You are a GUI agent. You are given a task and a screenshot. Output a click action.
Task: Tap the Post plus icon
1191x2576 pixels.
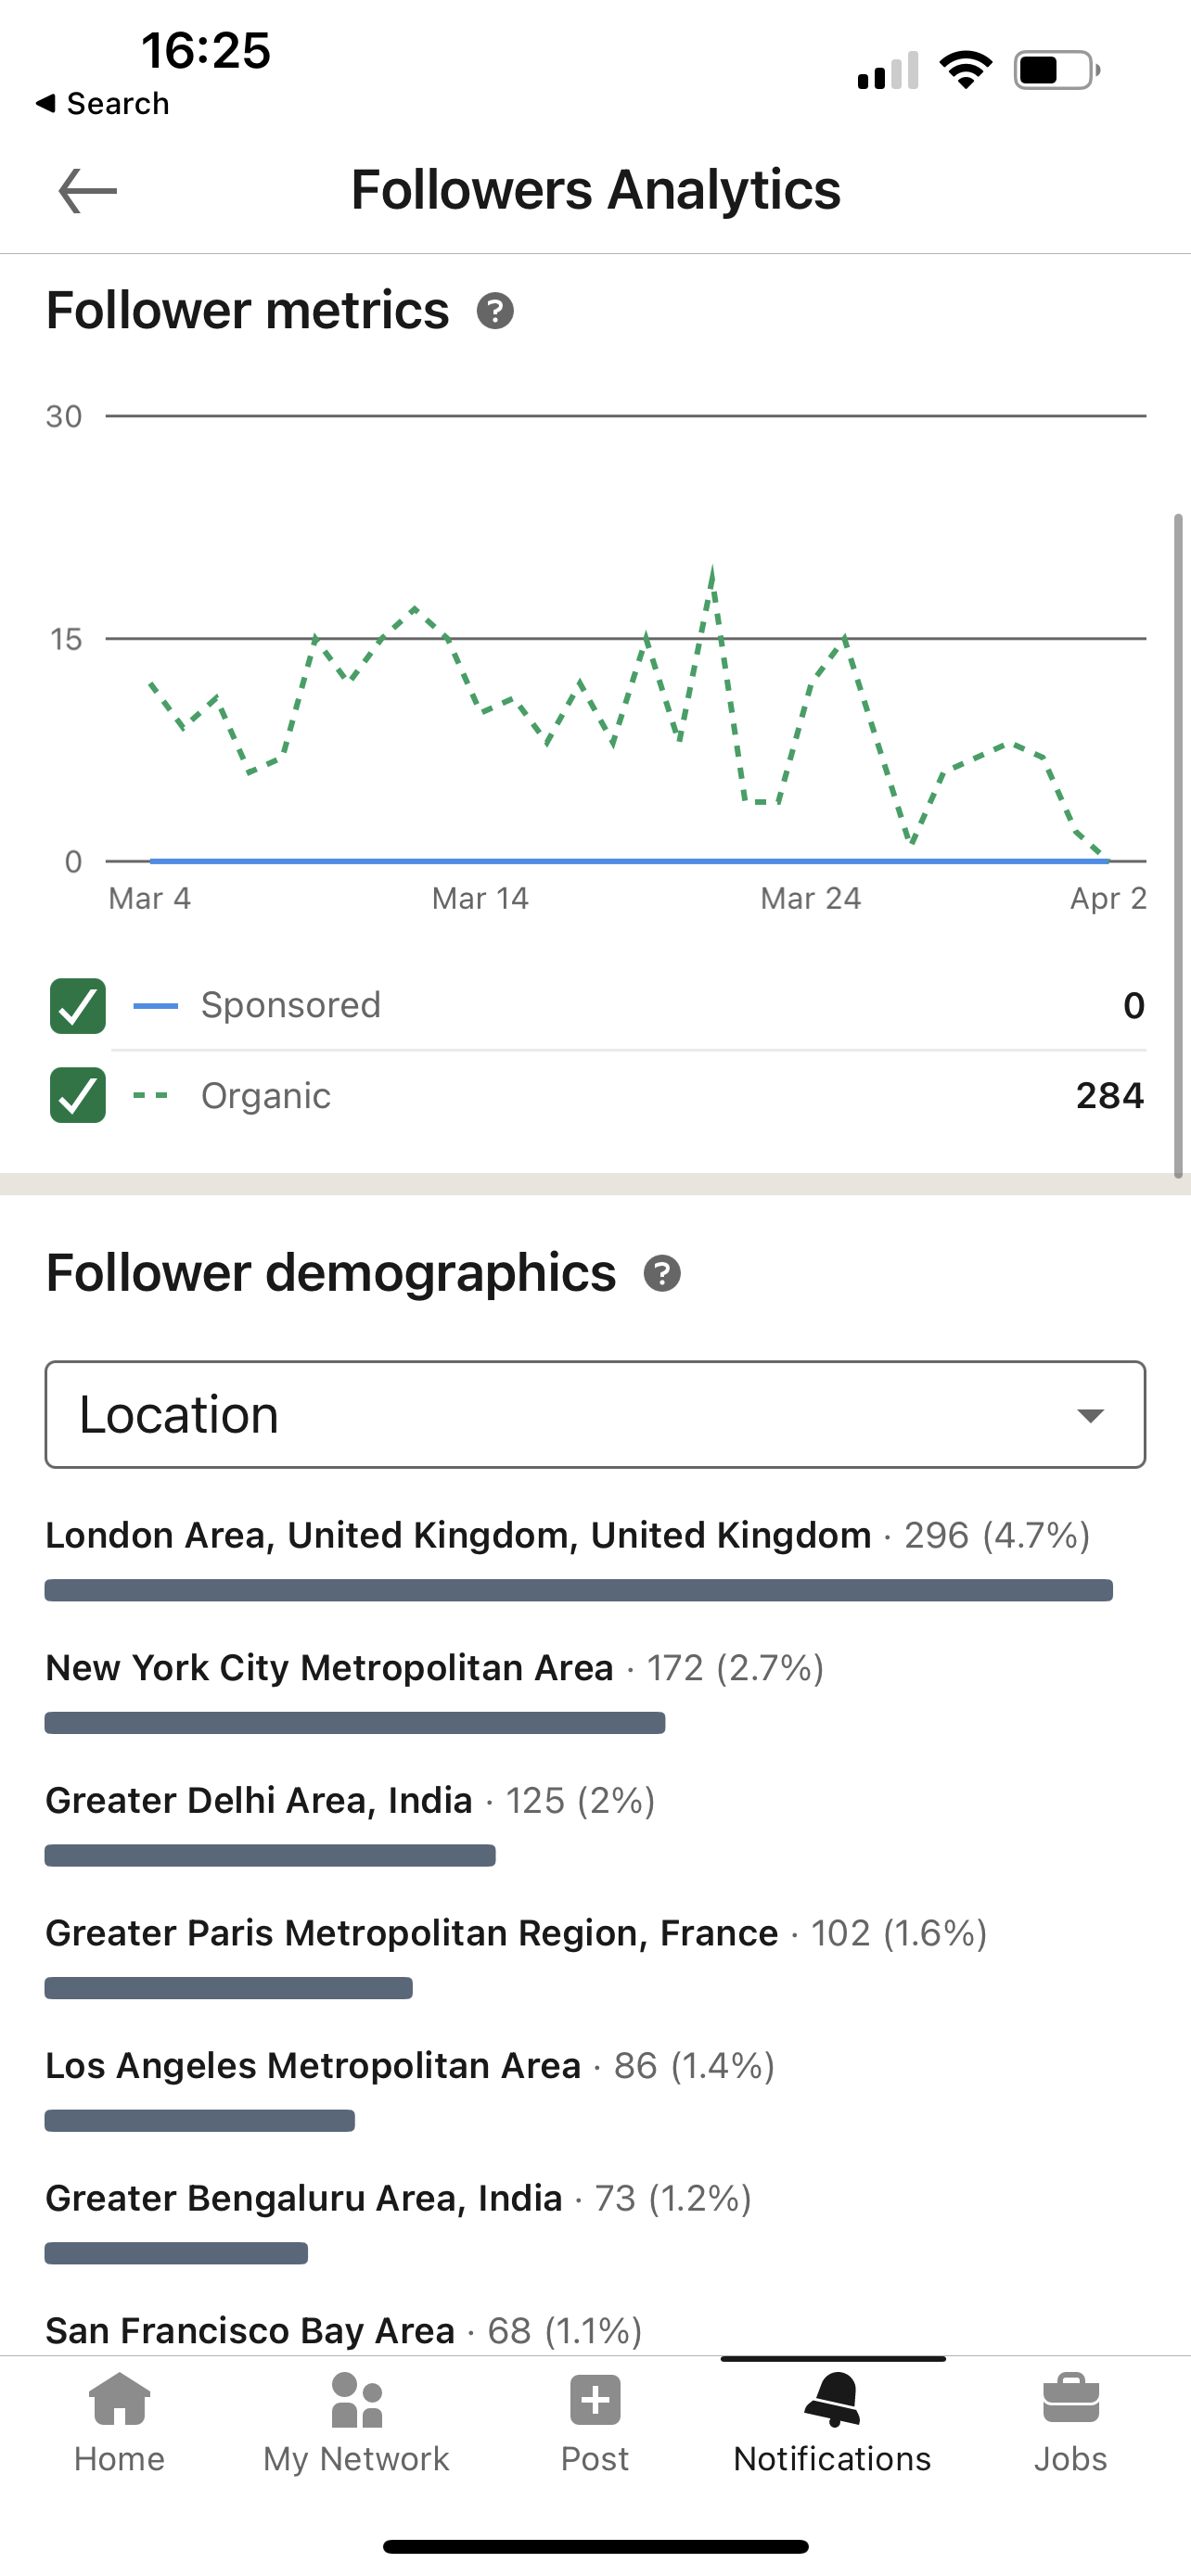coord(595,2400)
